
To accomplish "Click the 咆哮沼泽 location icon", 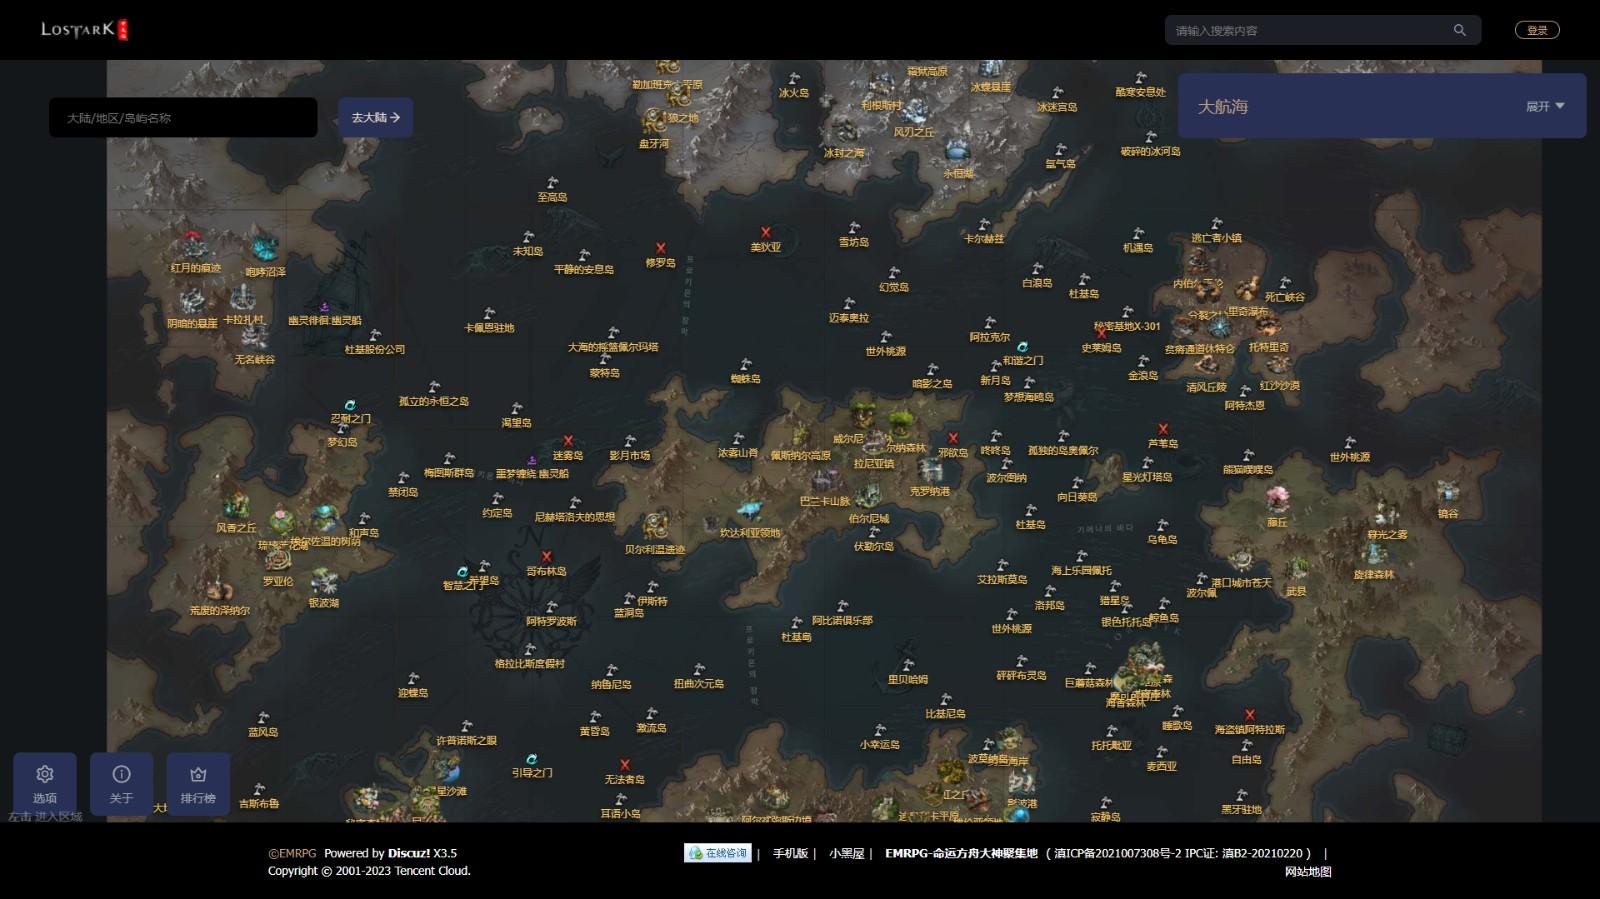I will (265, 248).
